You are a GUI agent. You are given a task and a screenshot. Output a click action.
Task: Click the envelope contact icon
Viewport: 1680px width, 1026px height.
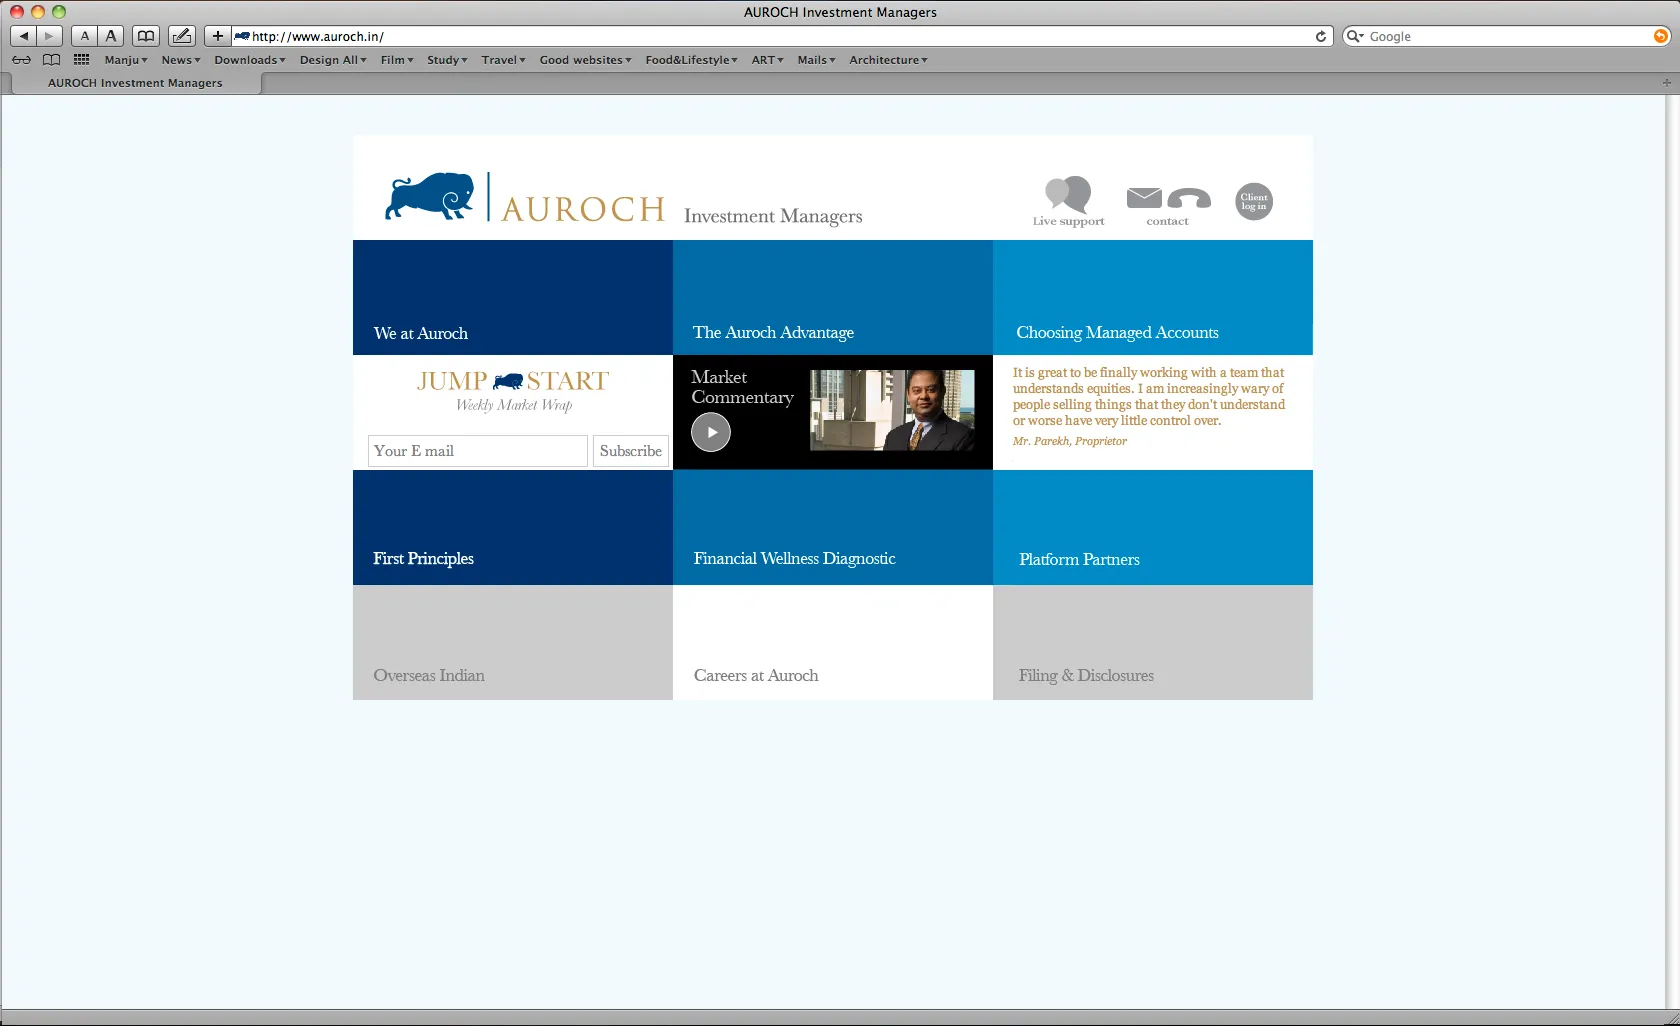tap(1144, 197)
